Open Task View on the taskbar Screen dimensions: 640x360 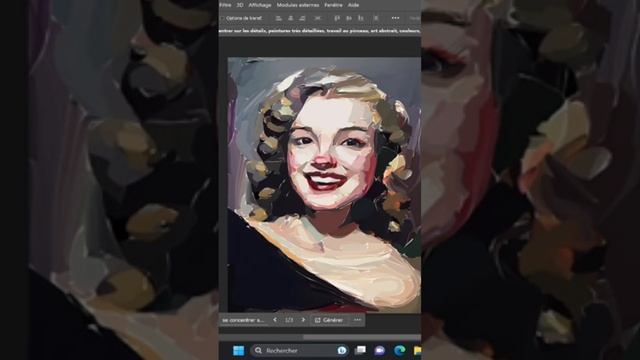point(360,351)
